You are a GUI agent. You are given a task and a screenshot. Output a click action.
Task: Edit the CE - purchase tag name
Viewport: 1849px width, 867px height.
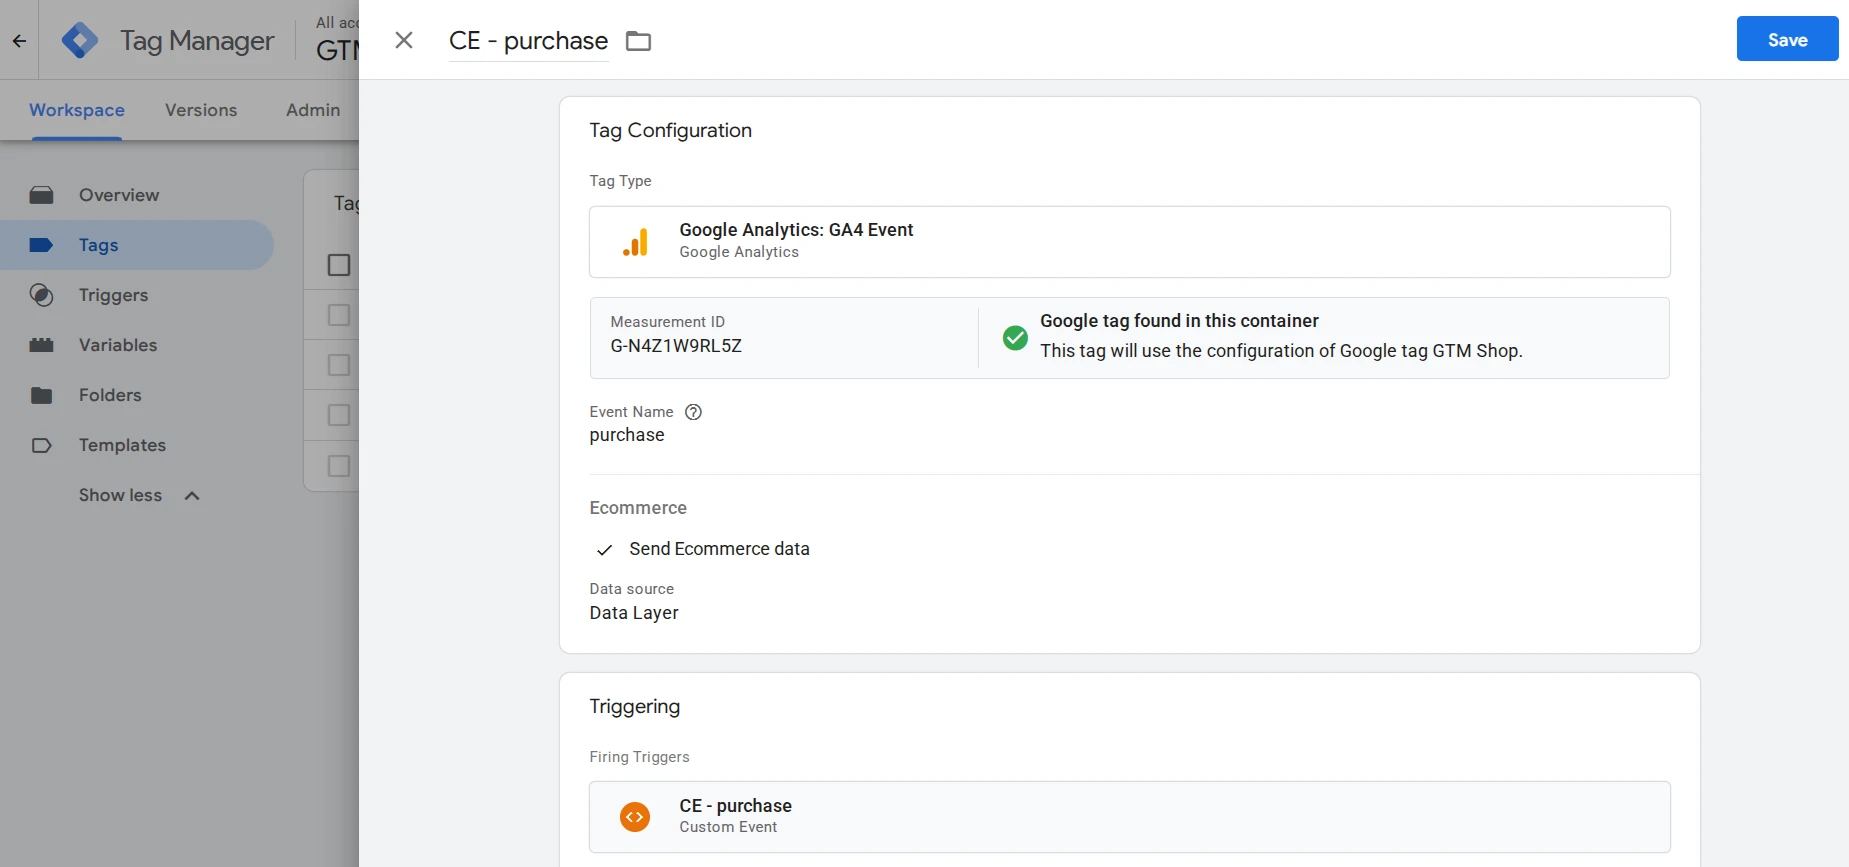click(x=528, y=41)
